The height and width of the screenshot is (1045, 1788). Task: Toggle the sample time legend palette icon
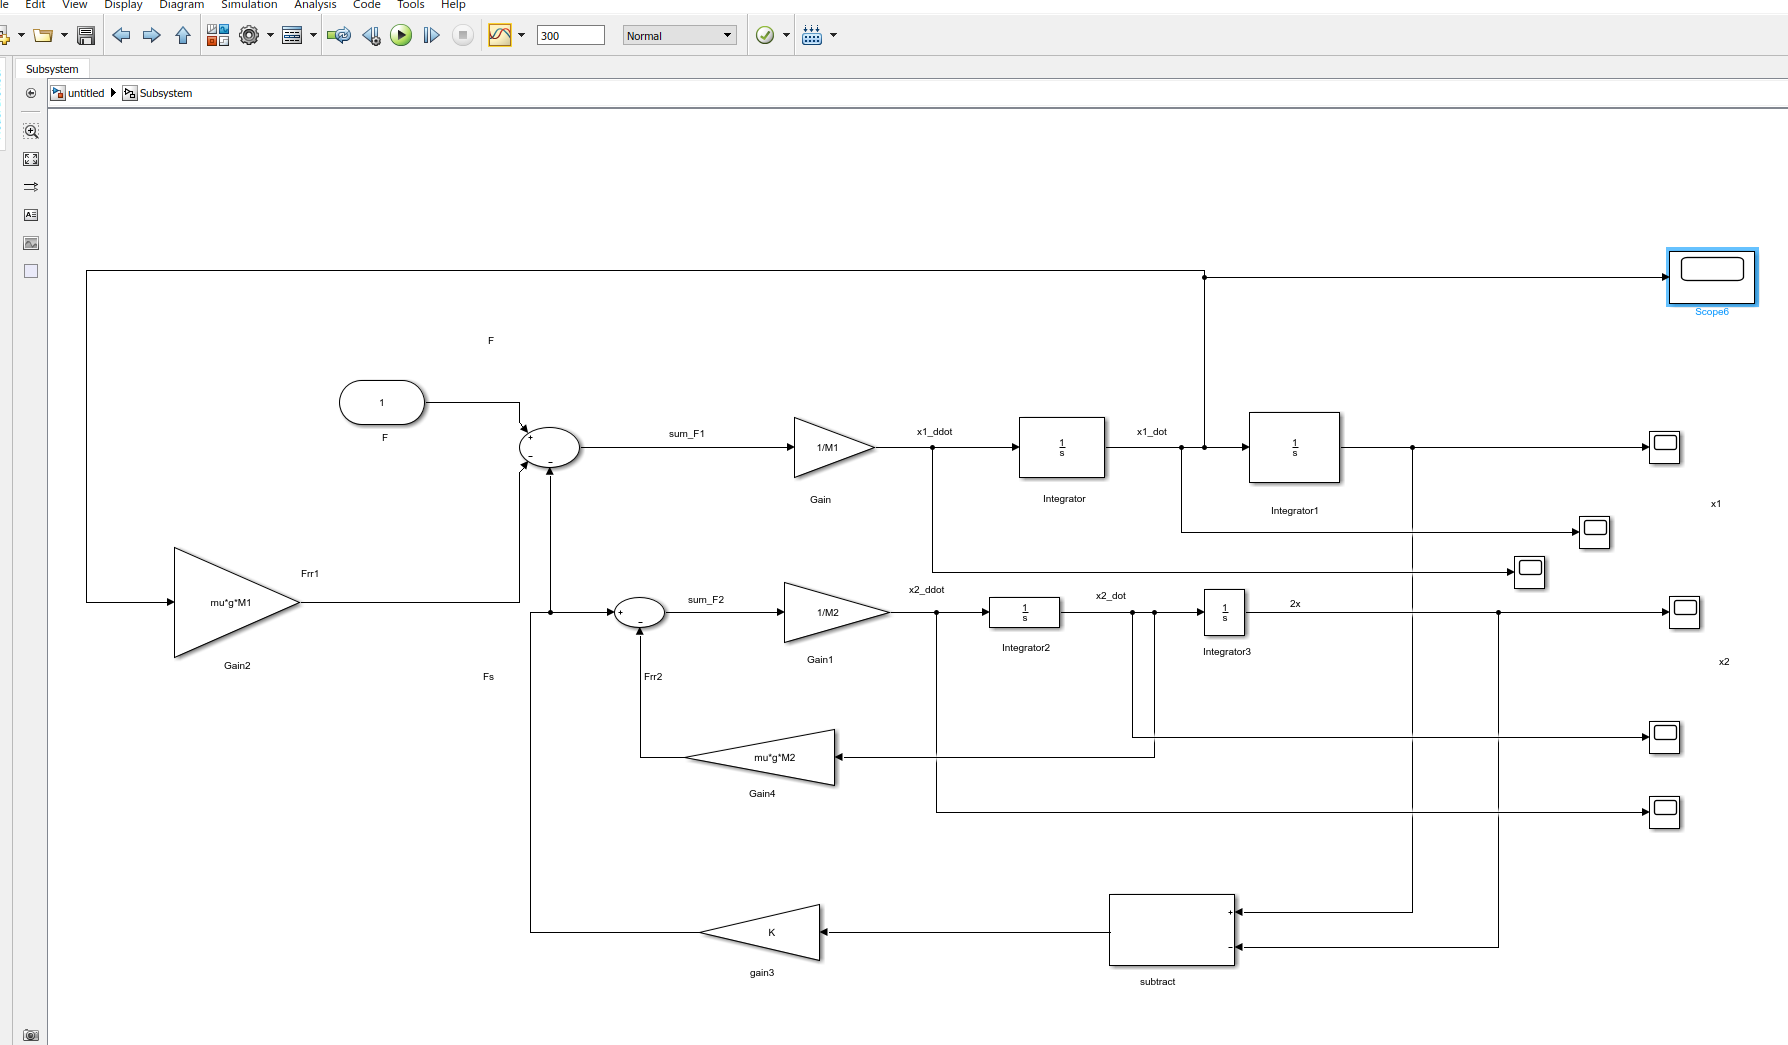pos(31,187)
